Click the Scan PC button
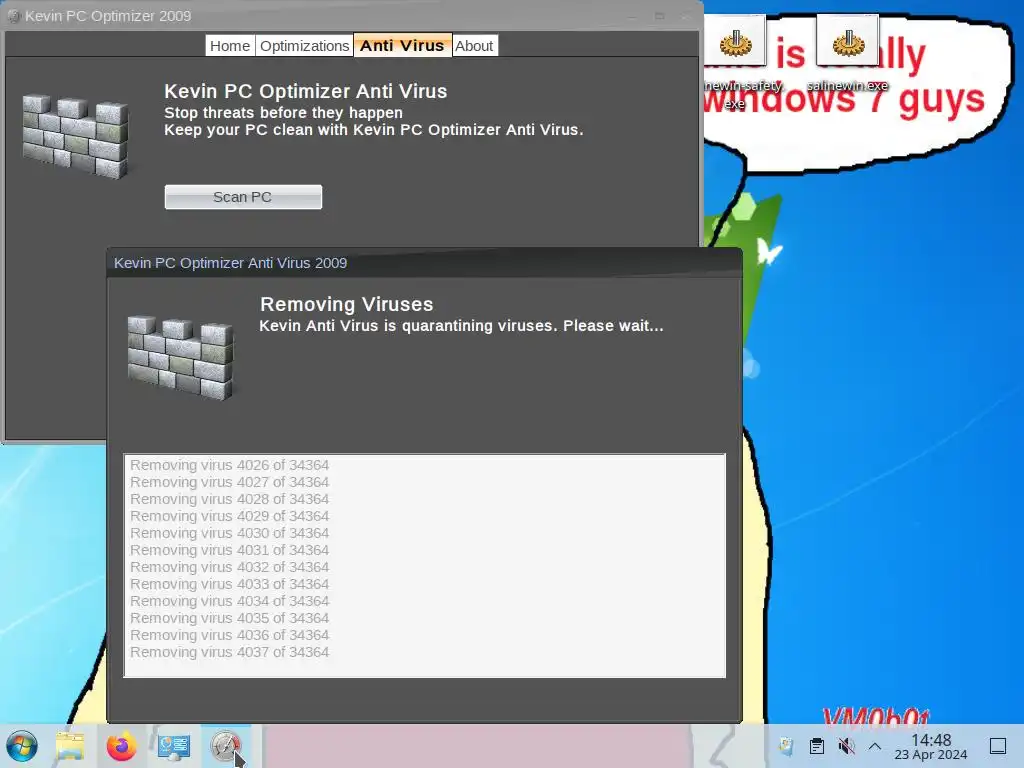Image resolution: width=1024 pixels, height=768 pixels. pyautogui.click(x=243, y=197)
